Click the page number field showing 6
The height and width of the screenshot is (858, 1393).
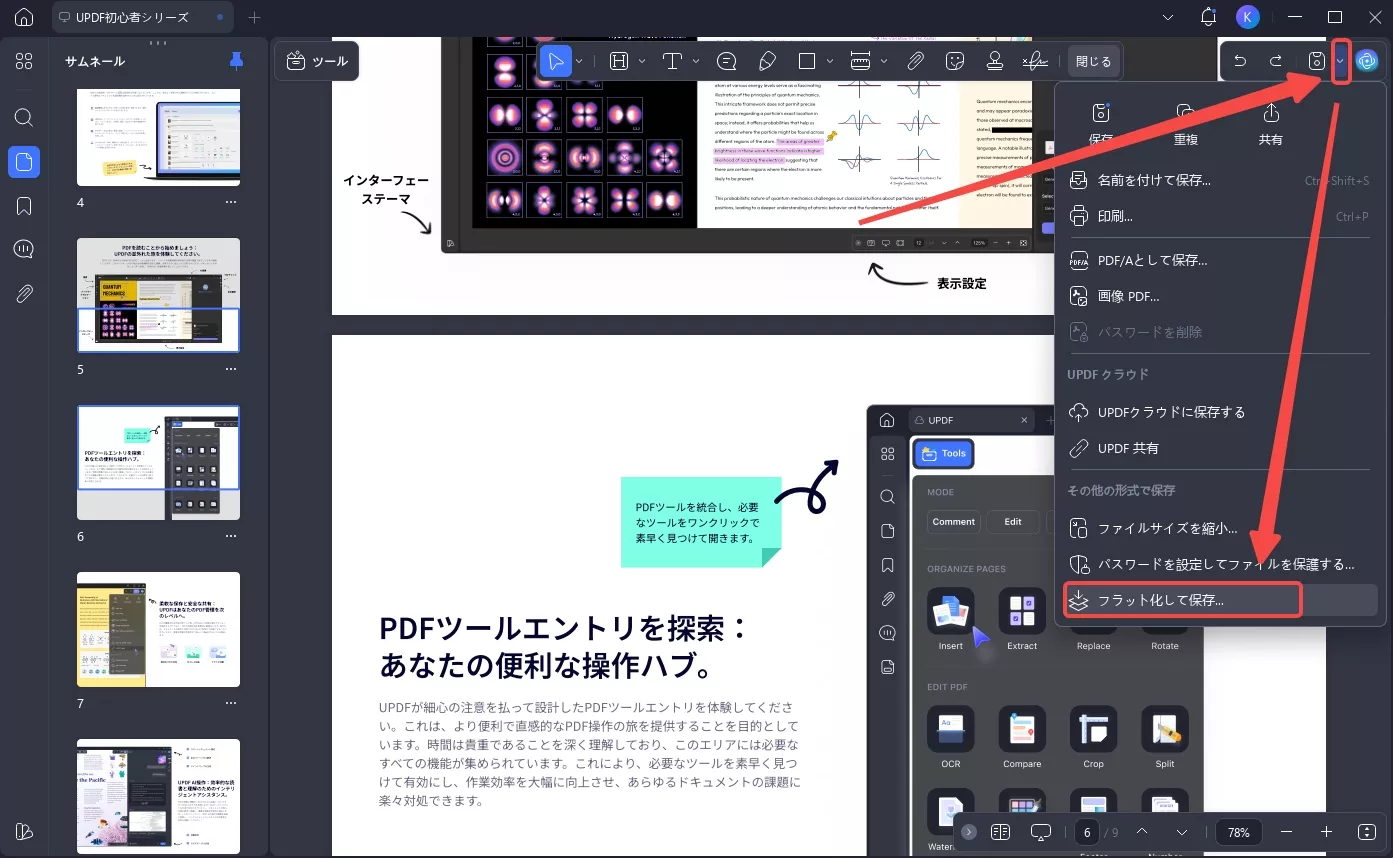pyautogui.click(x=1086, y=832)
